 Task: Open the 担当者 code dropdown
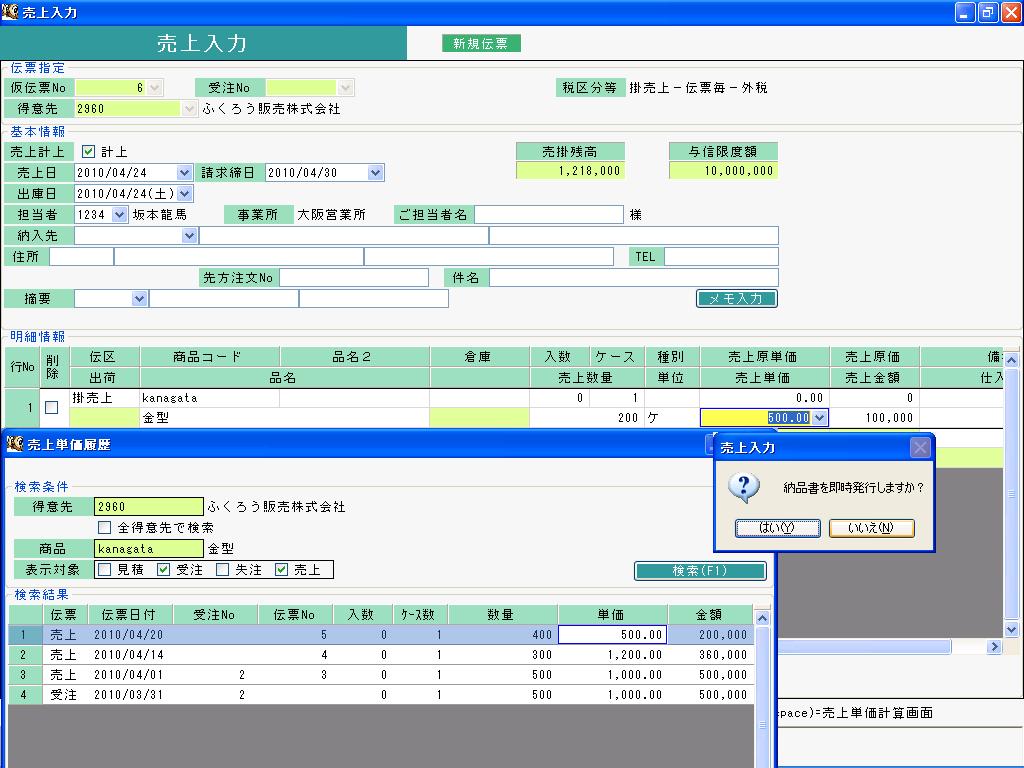point(120,214)
